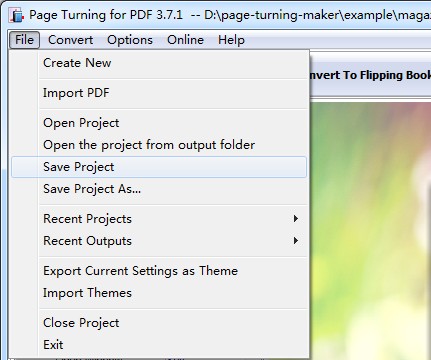The width and height of the screenshot is (431, 360).
Task: Select Export Current Settings as Theme
Action: click(x=159, y=271)
